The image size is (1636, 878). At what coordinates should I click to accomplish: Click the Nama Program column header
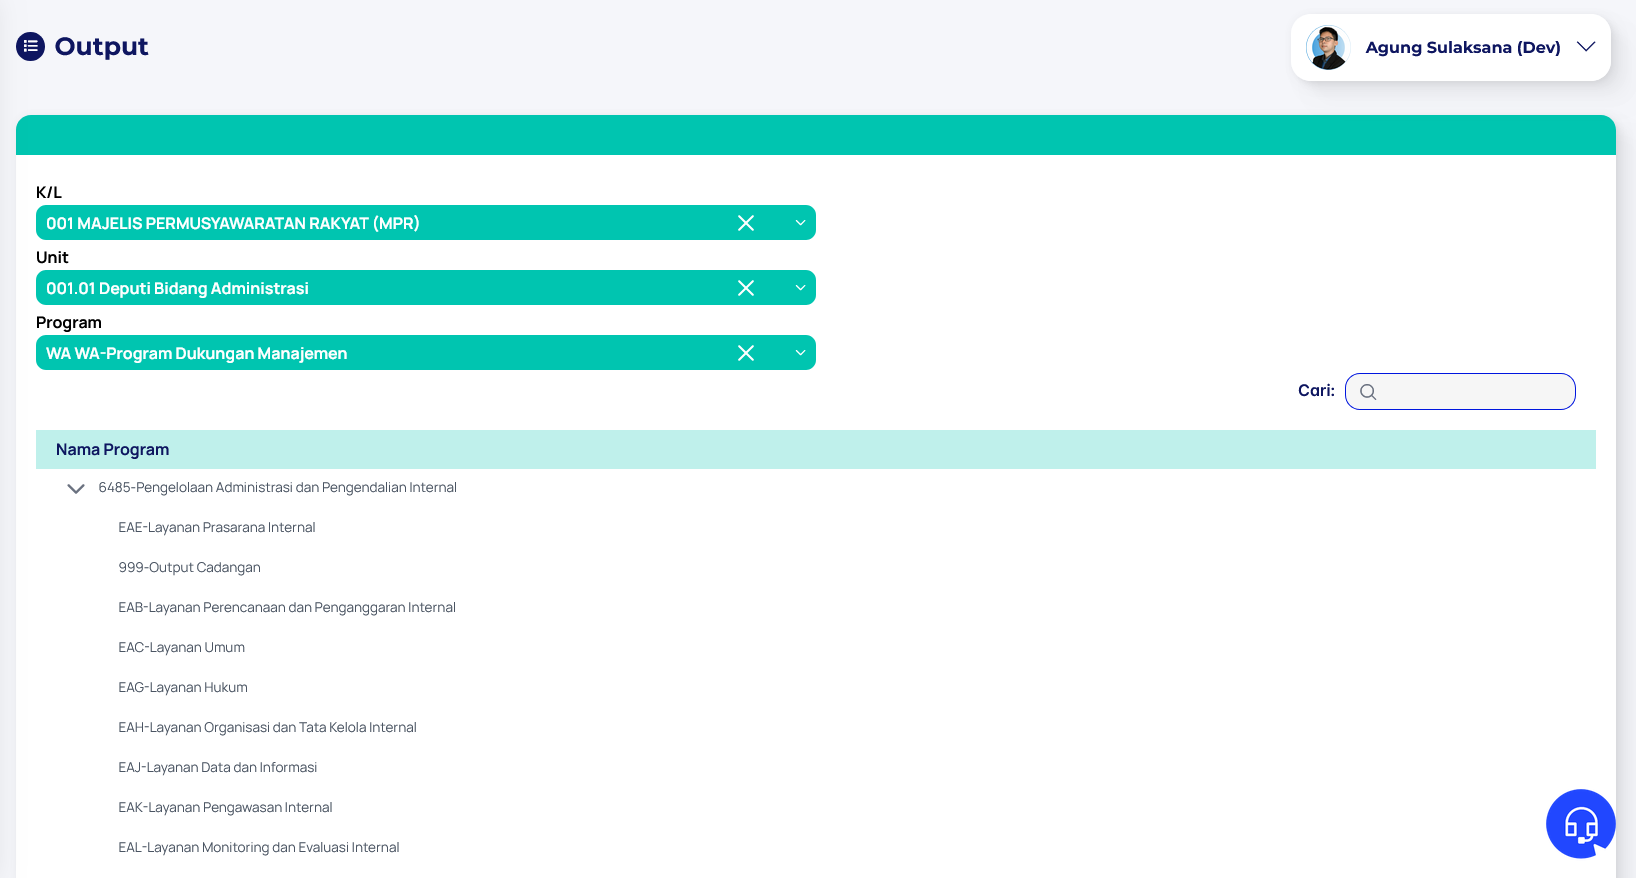[x=112, y=450]
